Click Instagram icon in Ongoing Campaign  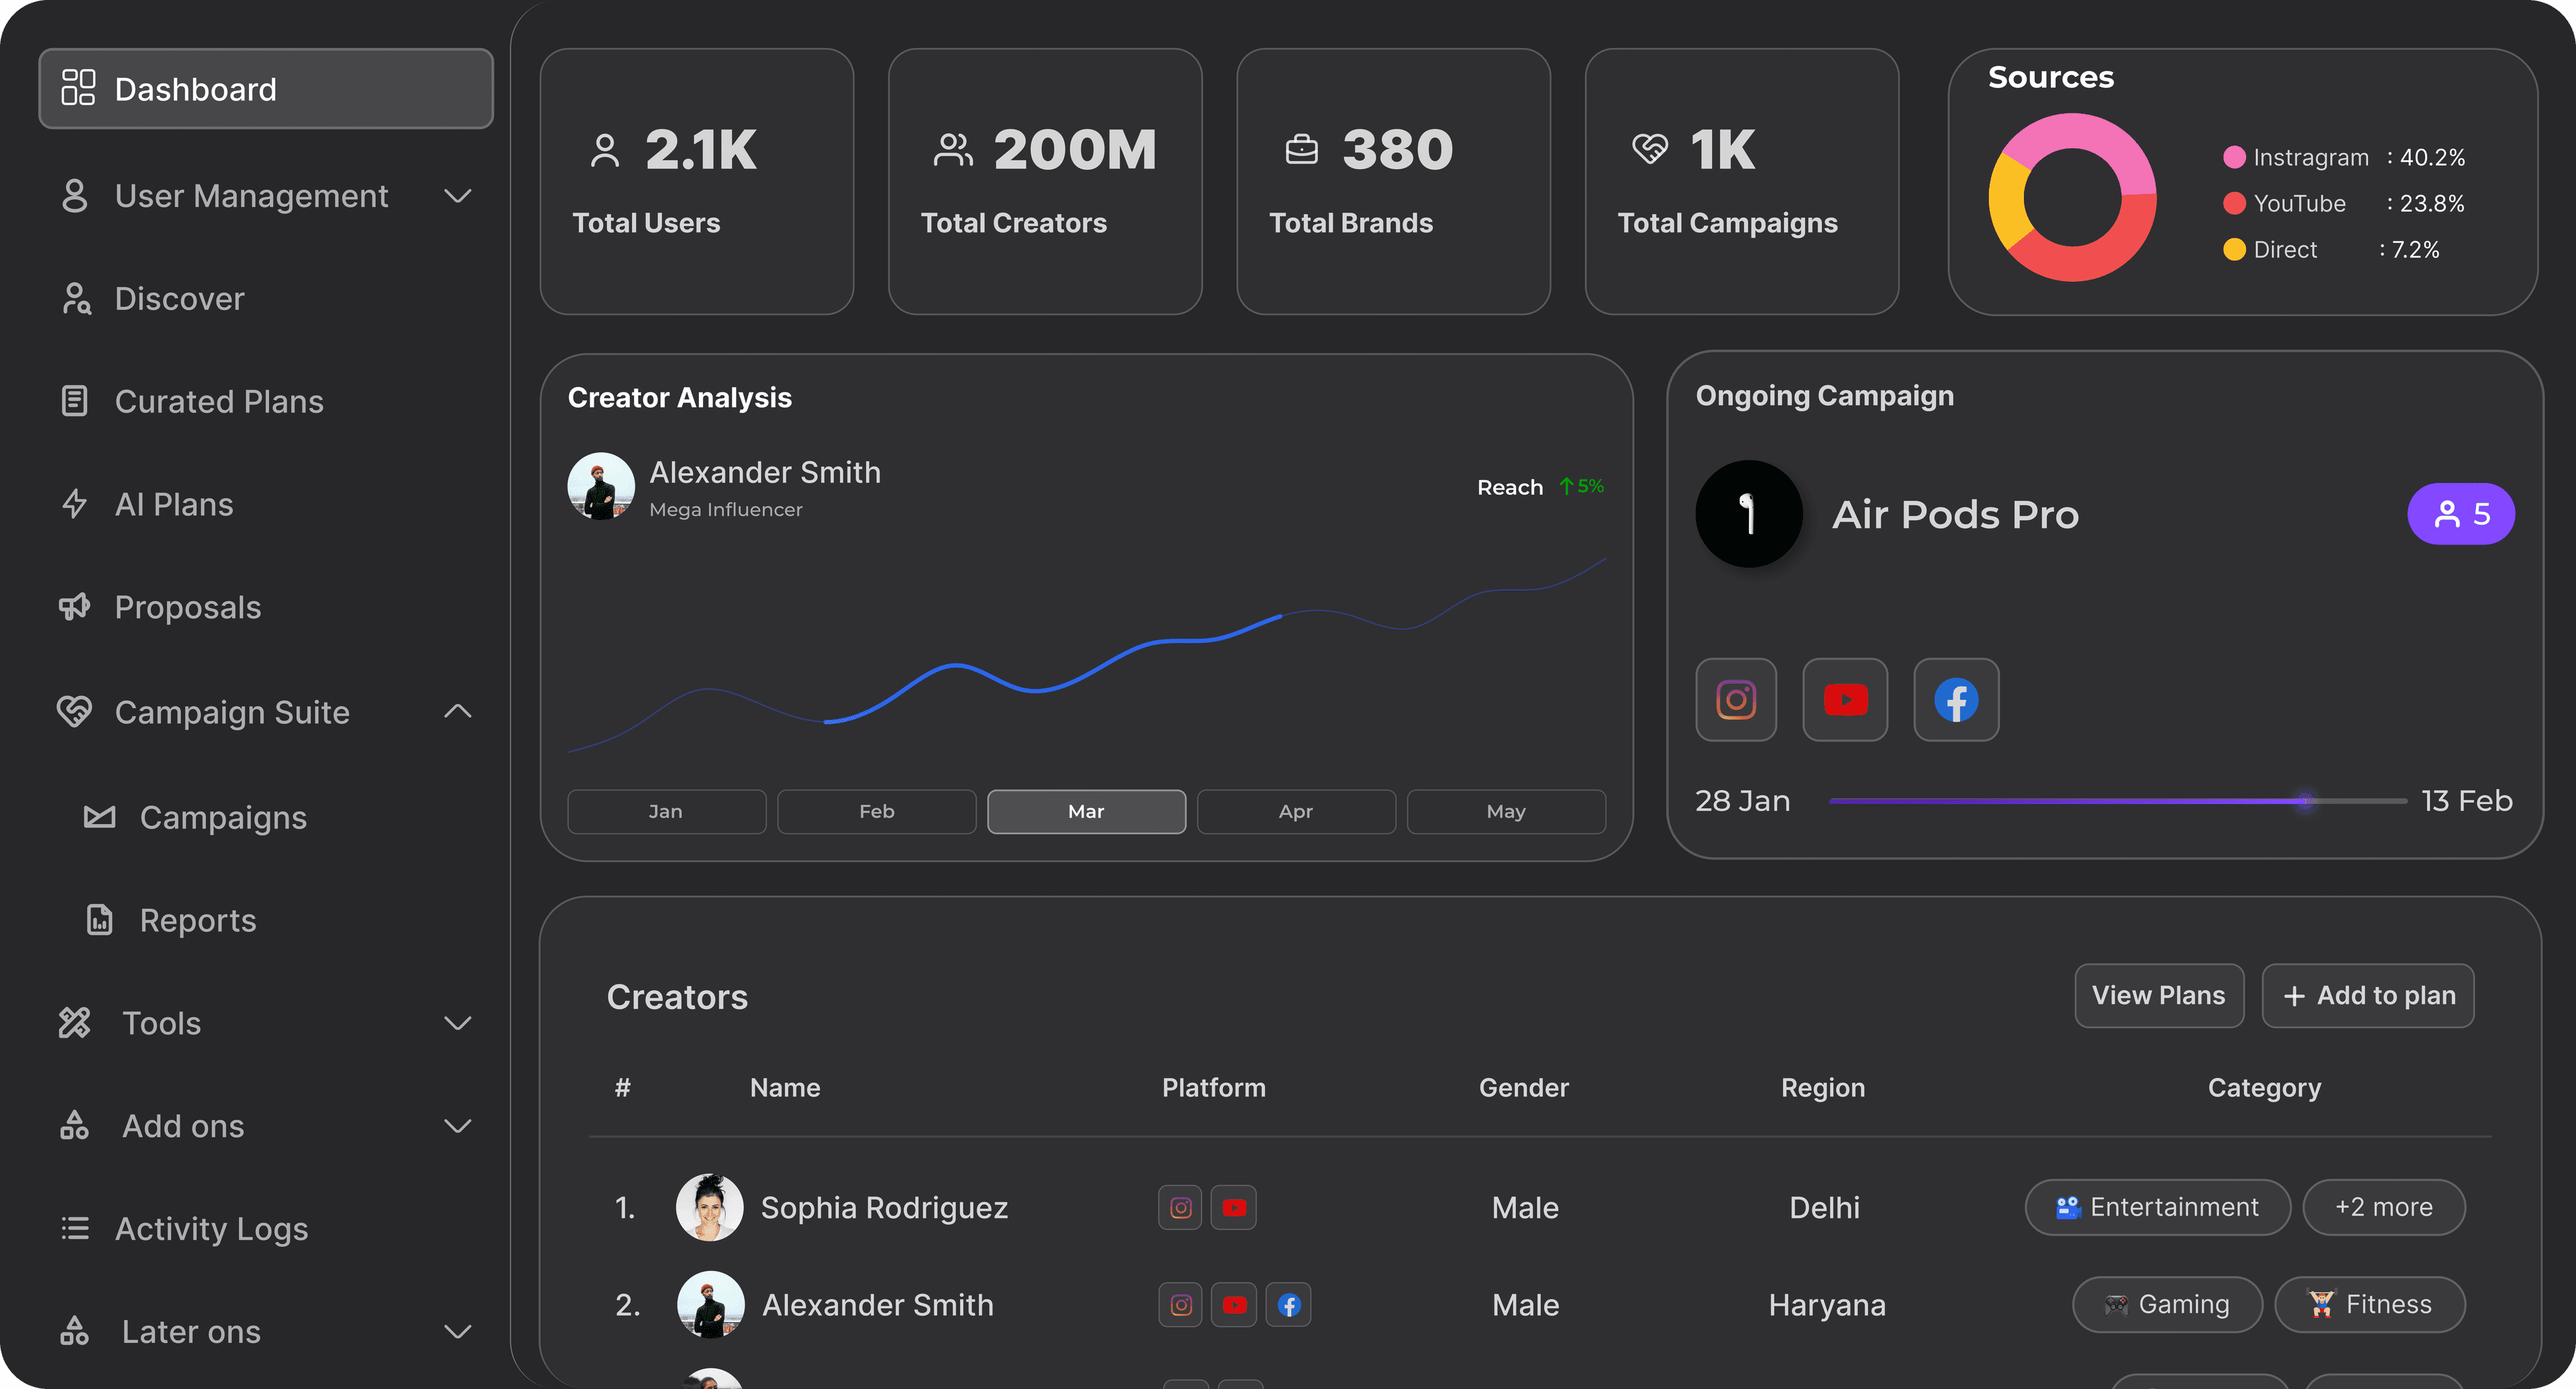coord(1736,699)
